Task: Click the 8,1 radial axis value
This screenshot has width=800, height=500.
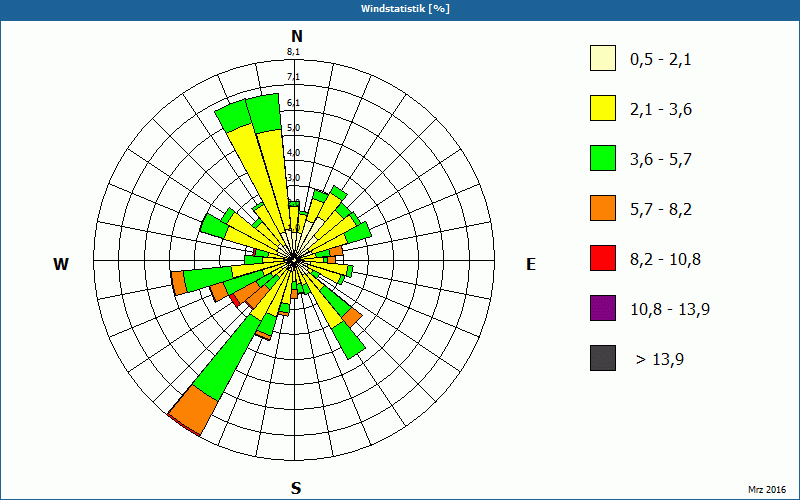Action: pos(293,52)
